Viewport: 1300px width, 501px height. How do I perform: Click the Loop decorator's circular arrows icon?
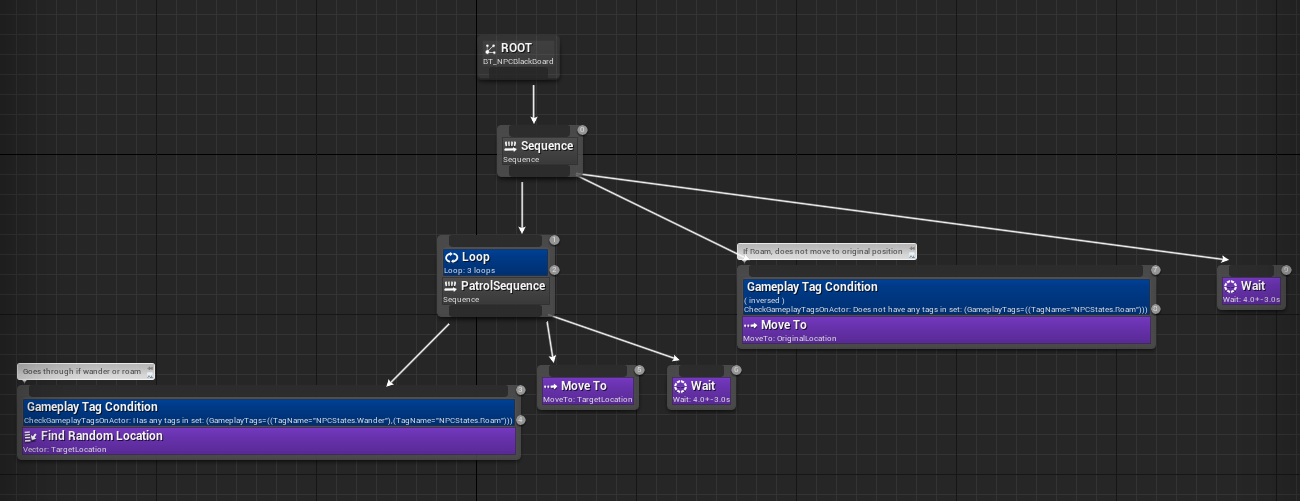(x=452, y=257)
